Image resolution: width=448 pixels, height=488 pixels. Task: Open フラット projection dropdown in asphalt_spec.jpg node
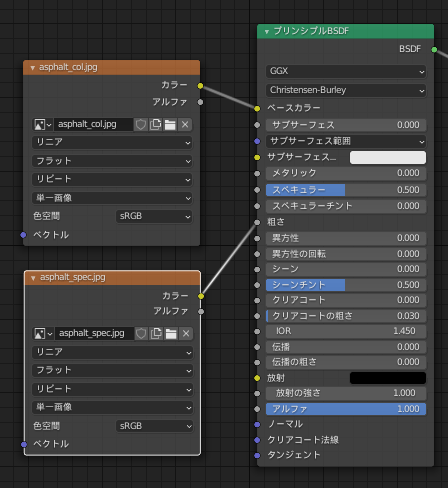(x=113, y=370)
